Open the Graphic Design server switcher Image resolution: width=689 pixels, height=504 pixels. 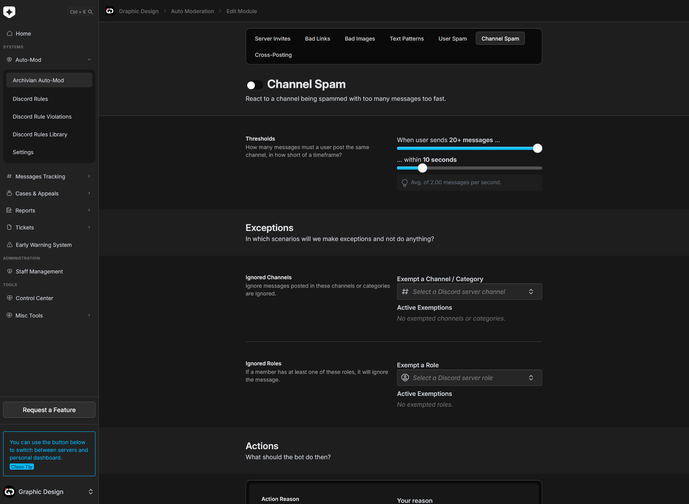(49, 492)
